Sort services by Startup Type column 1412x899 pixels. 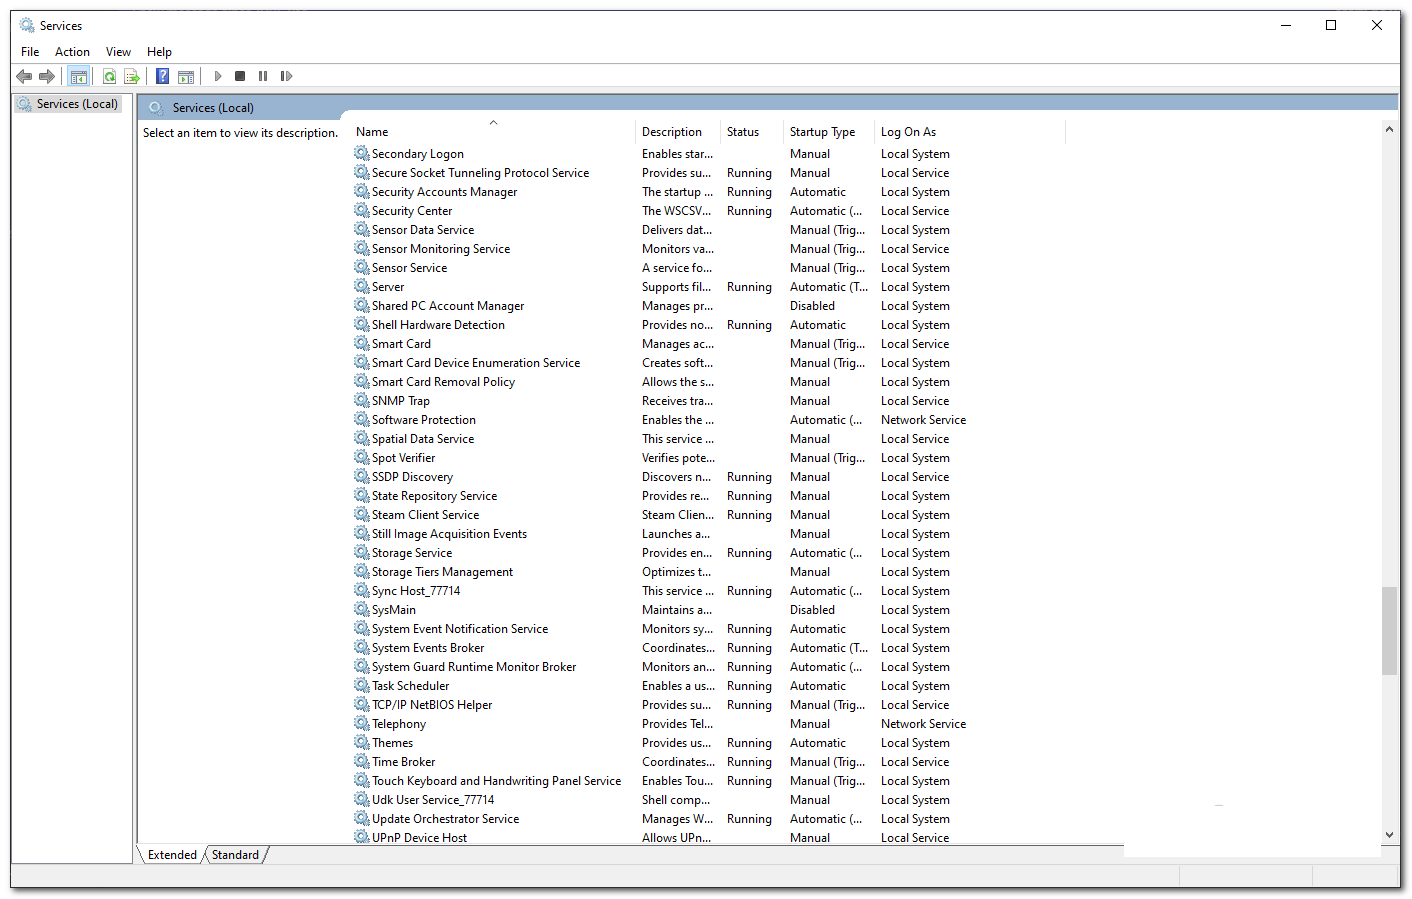pos(822,131)
